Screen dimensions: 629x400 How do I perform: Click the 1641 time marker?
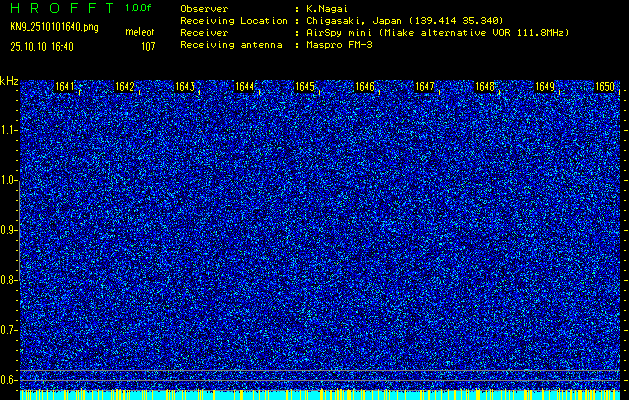tap(65, 87)
